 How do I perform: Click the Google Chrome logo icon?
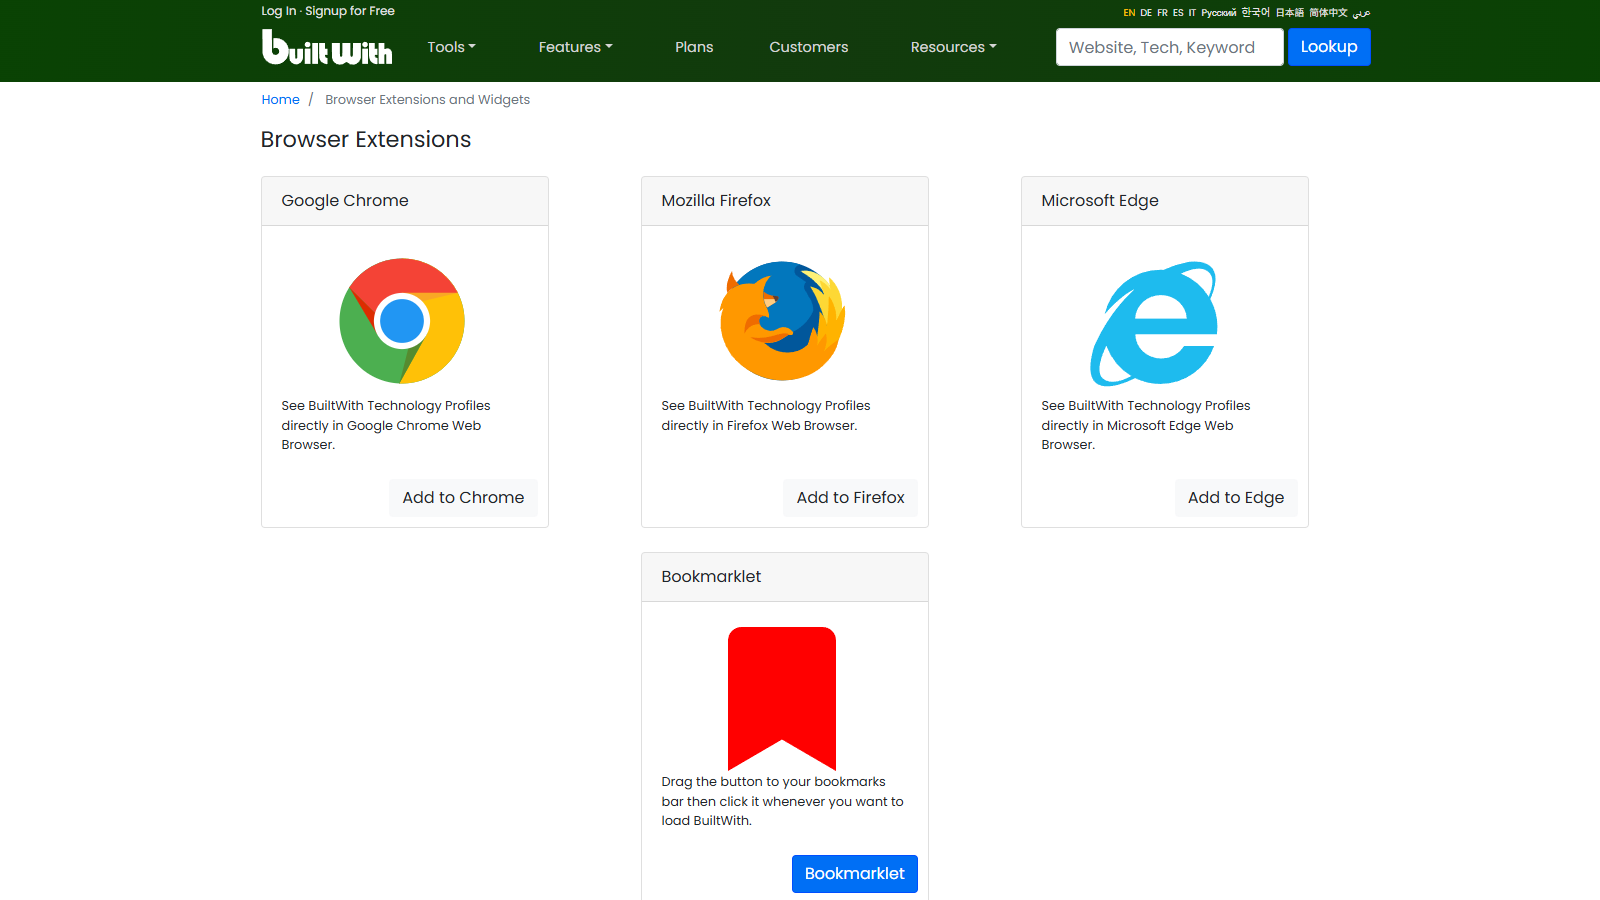pos(402,321)
